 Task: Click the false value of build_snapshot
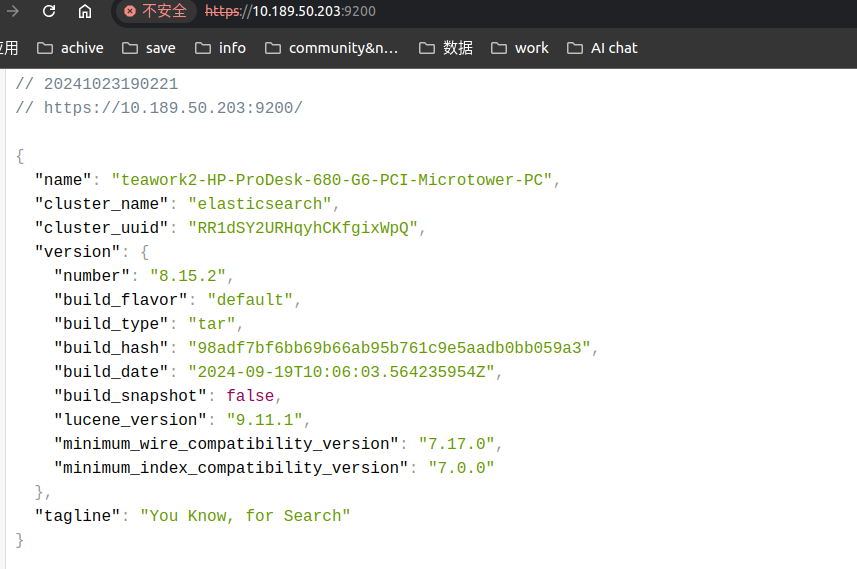(x=249, y=396)
